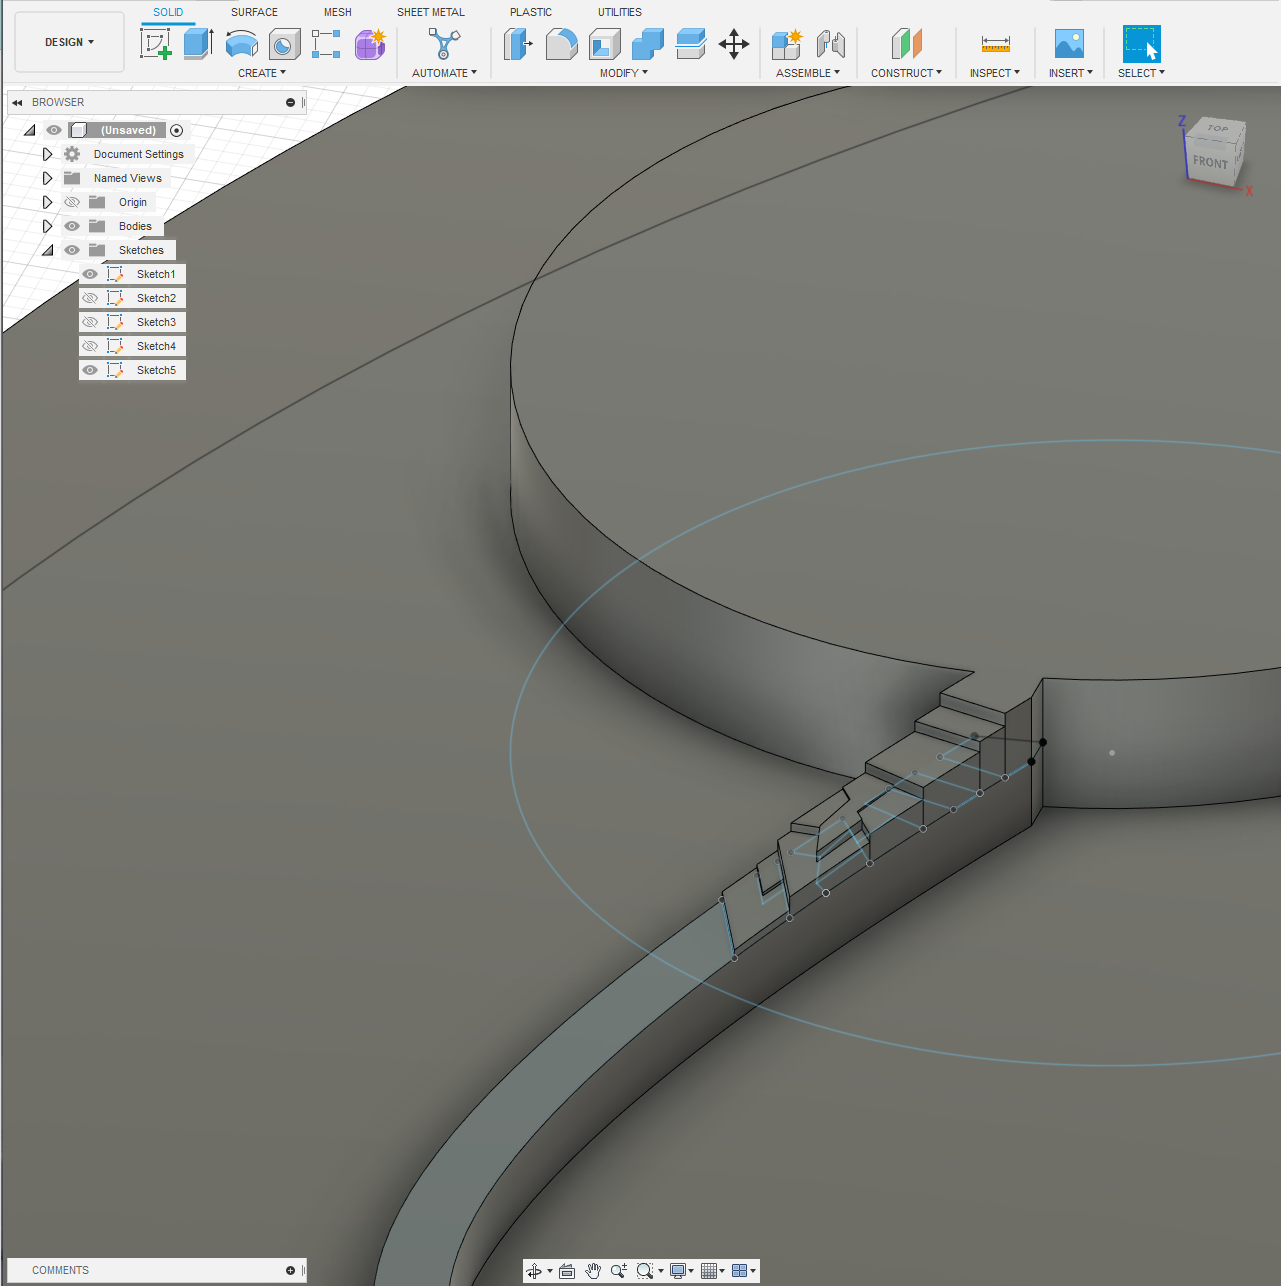
Task: Select the Create Sketch tool
Action: click(x=156, y=44)
